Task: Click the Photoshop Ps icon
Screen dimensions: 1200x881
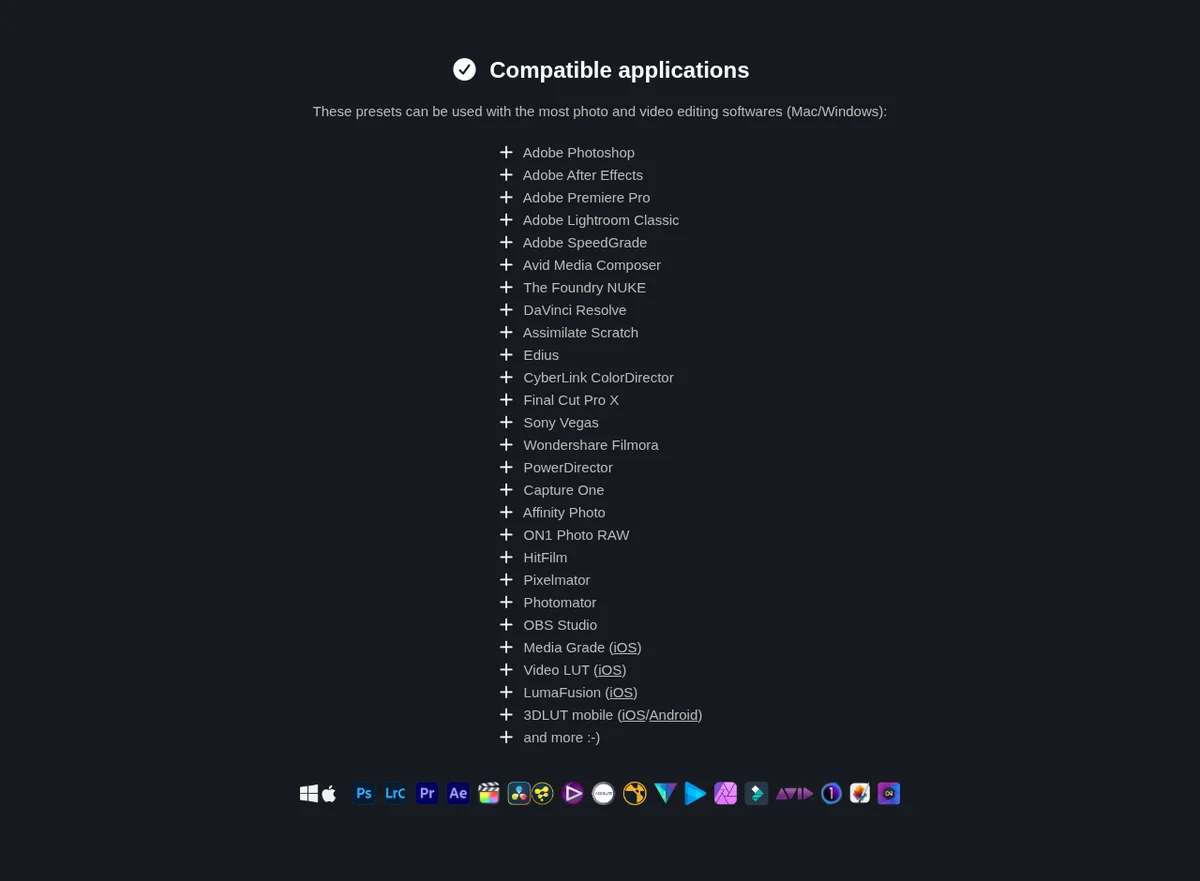Action: tap(364, 793)
